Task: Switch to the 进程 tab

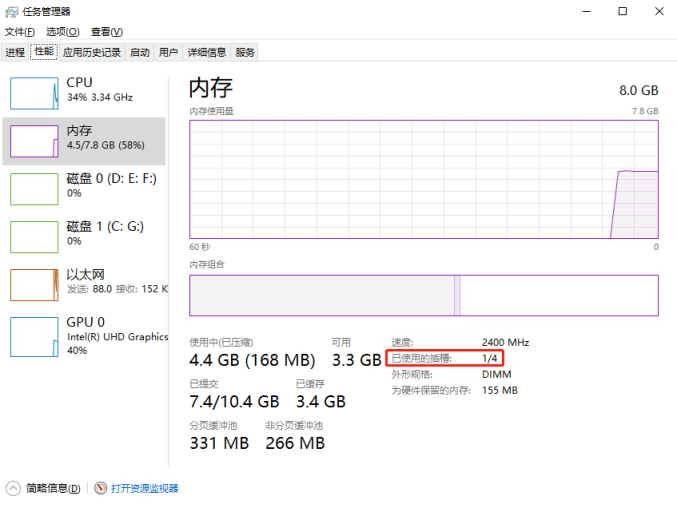Action: click(x=15, y=52)
